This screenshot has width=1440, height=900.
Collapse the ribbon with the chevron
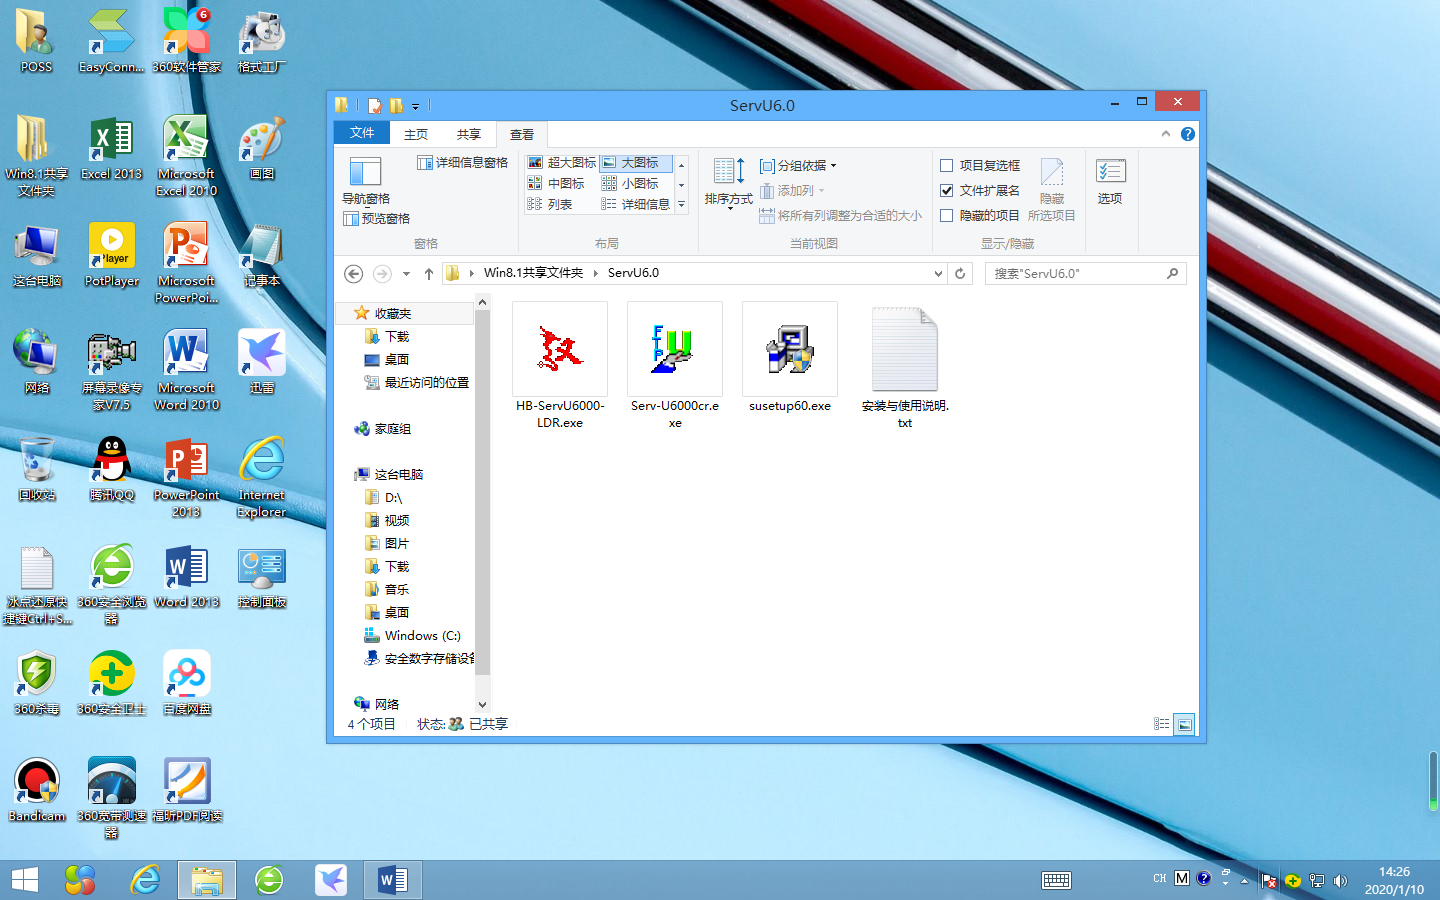coord(1166,134)
